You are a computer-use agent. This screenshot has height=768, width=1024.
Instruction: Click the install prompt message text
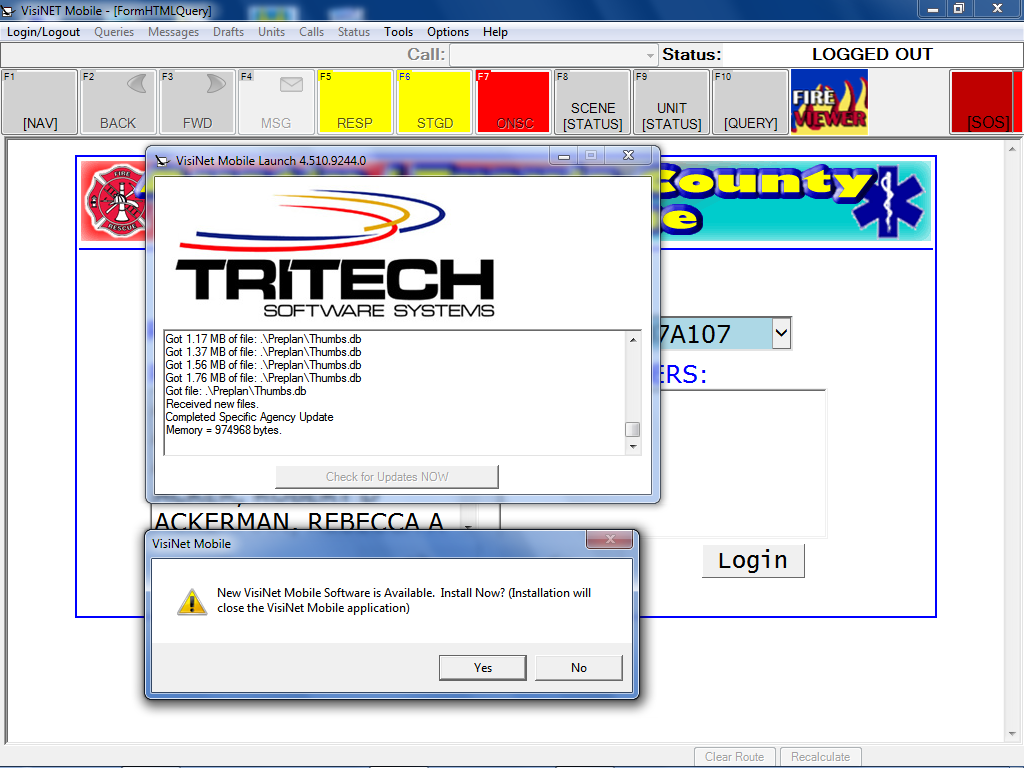click(x=404, y=600)
